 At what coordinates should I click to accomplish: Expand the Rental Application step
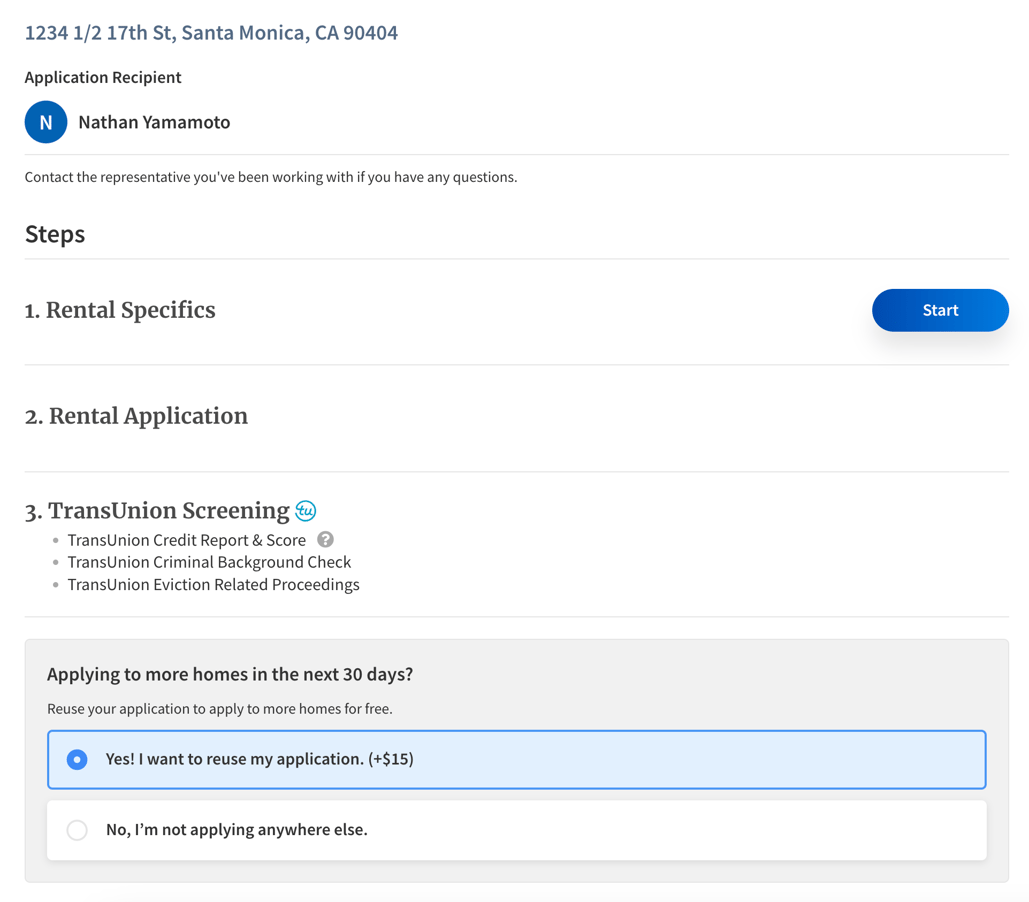[136, 416]
